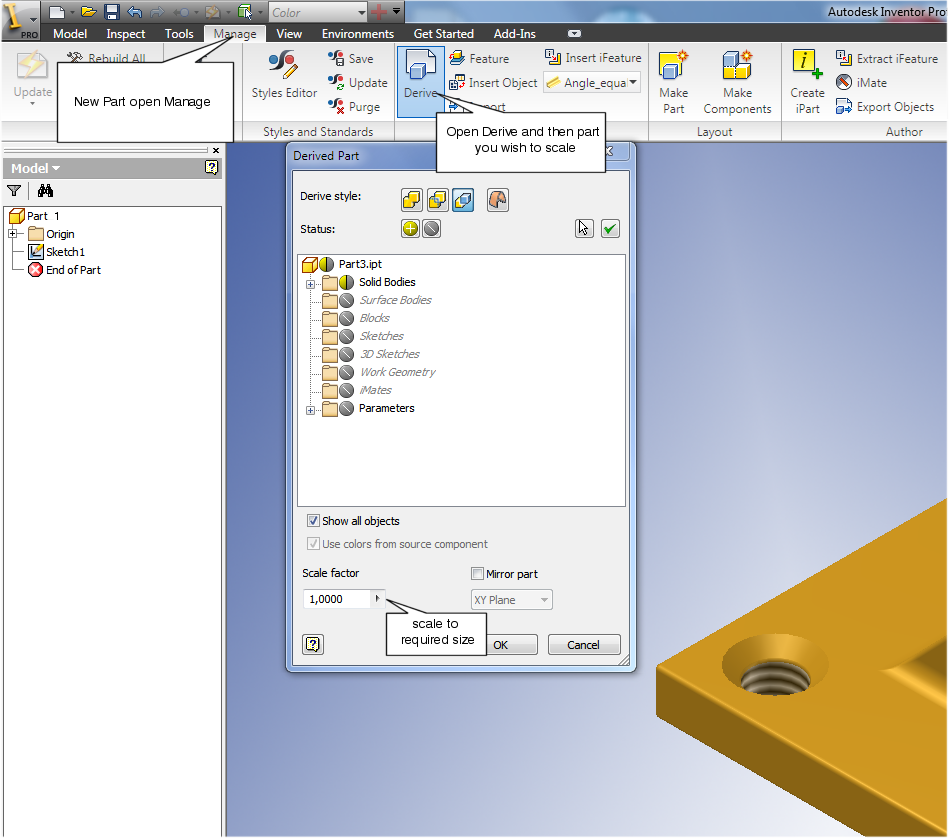Open Model browser help question icon
This screenshot has width=949, height=838.
click(x=211, y=168)
